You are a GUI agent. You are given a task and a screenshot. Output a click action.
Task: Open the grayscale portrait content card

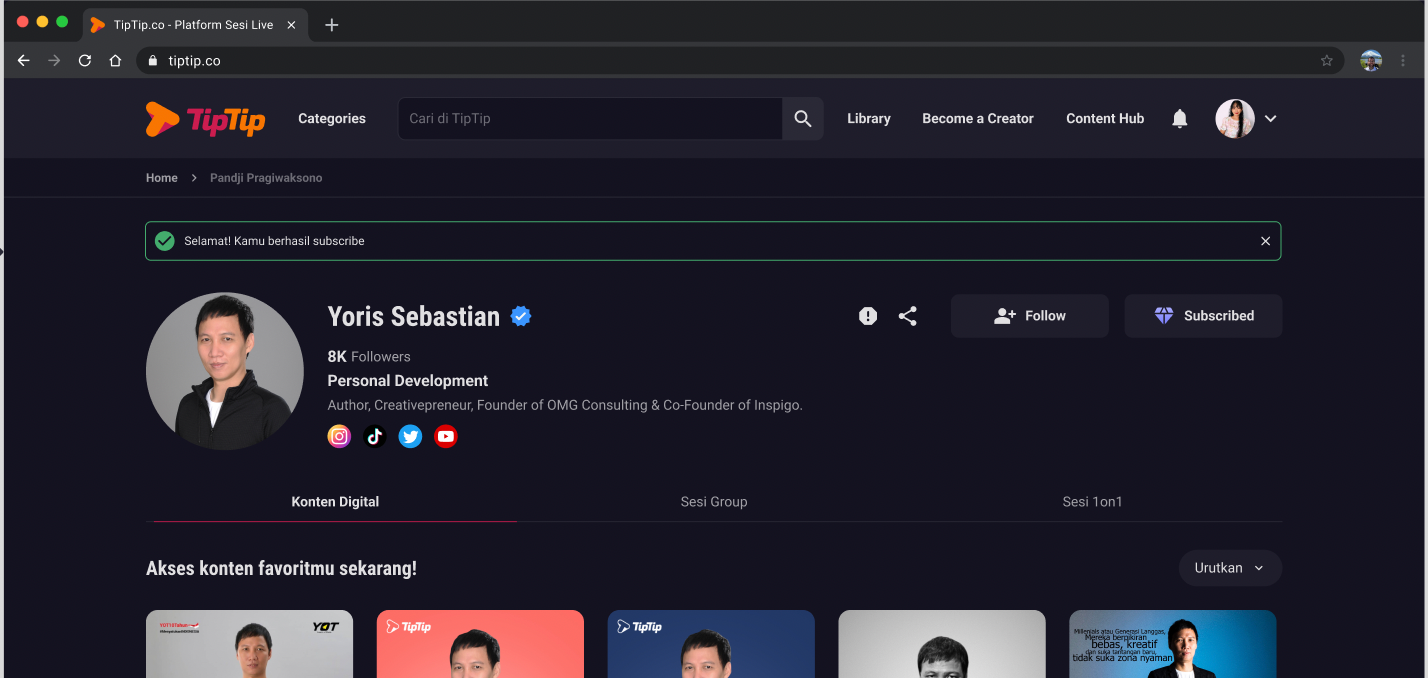click(x=942, y=644)
